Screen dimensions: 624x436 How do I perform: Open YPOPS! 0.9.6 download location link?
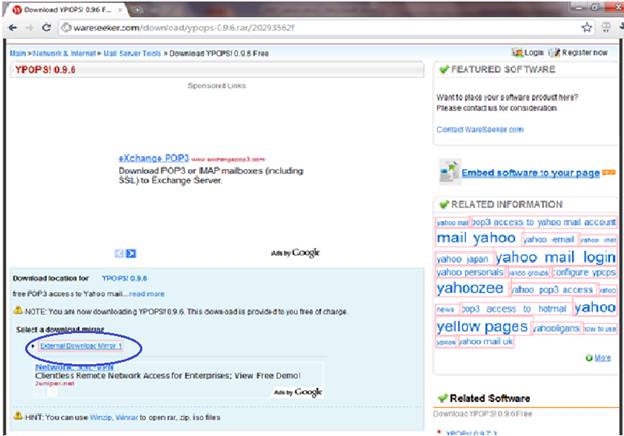124,278
